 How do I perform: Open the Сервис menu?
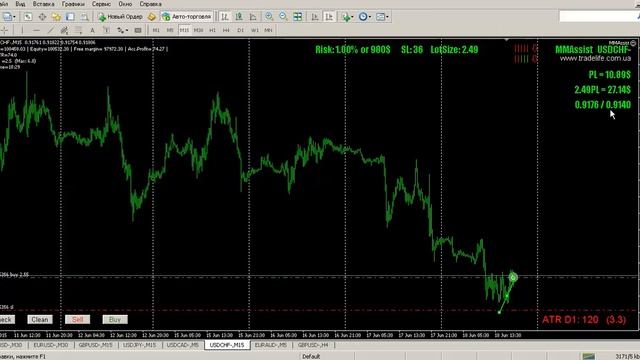(x=101, y=4)
